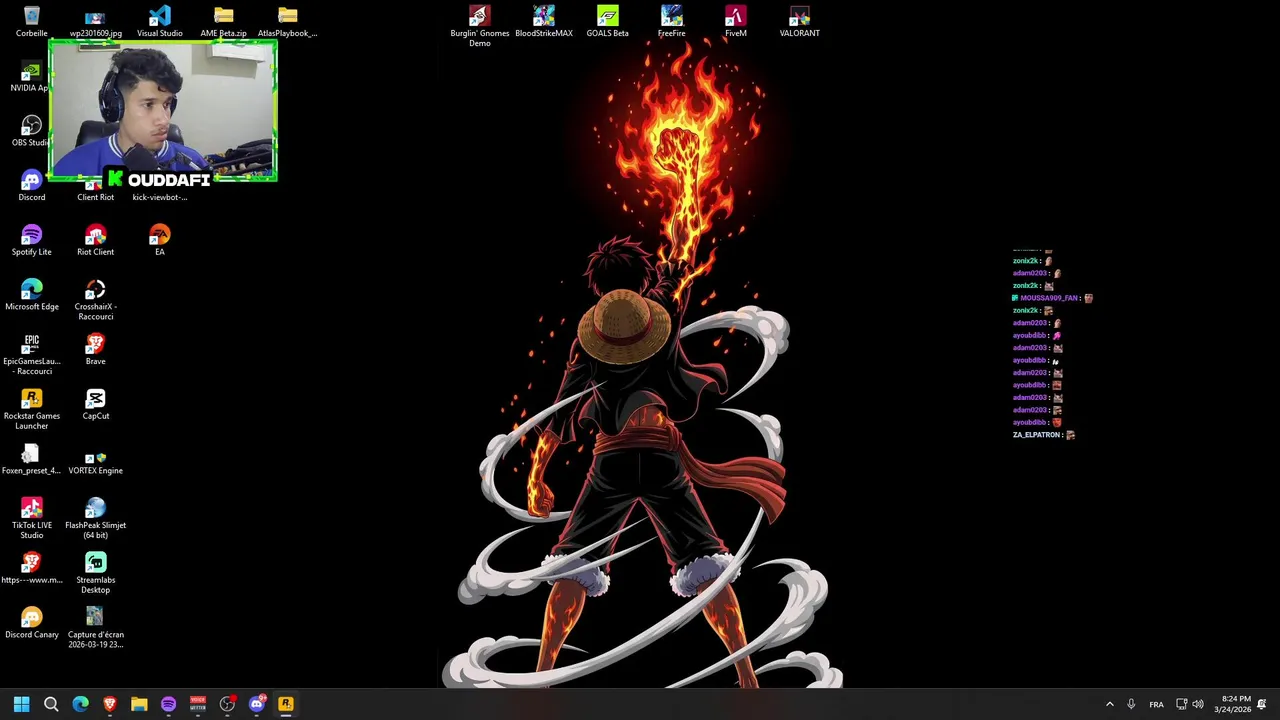
Task: Select the Foxen_preset_4 file icon
Action: [x=32, y=460]
